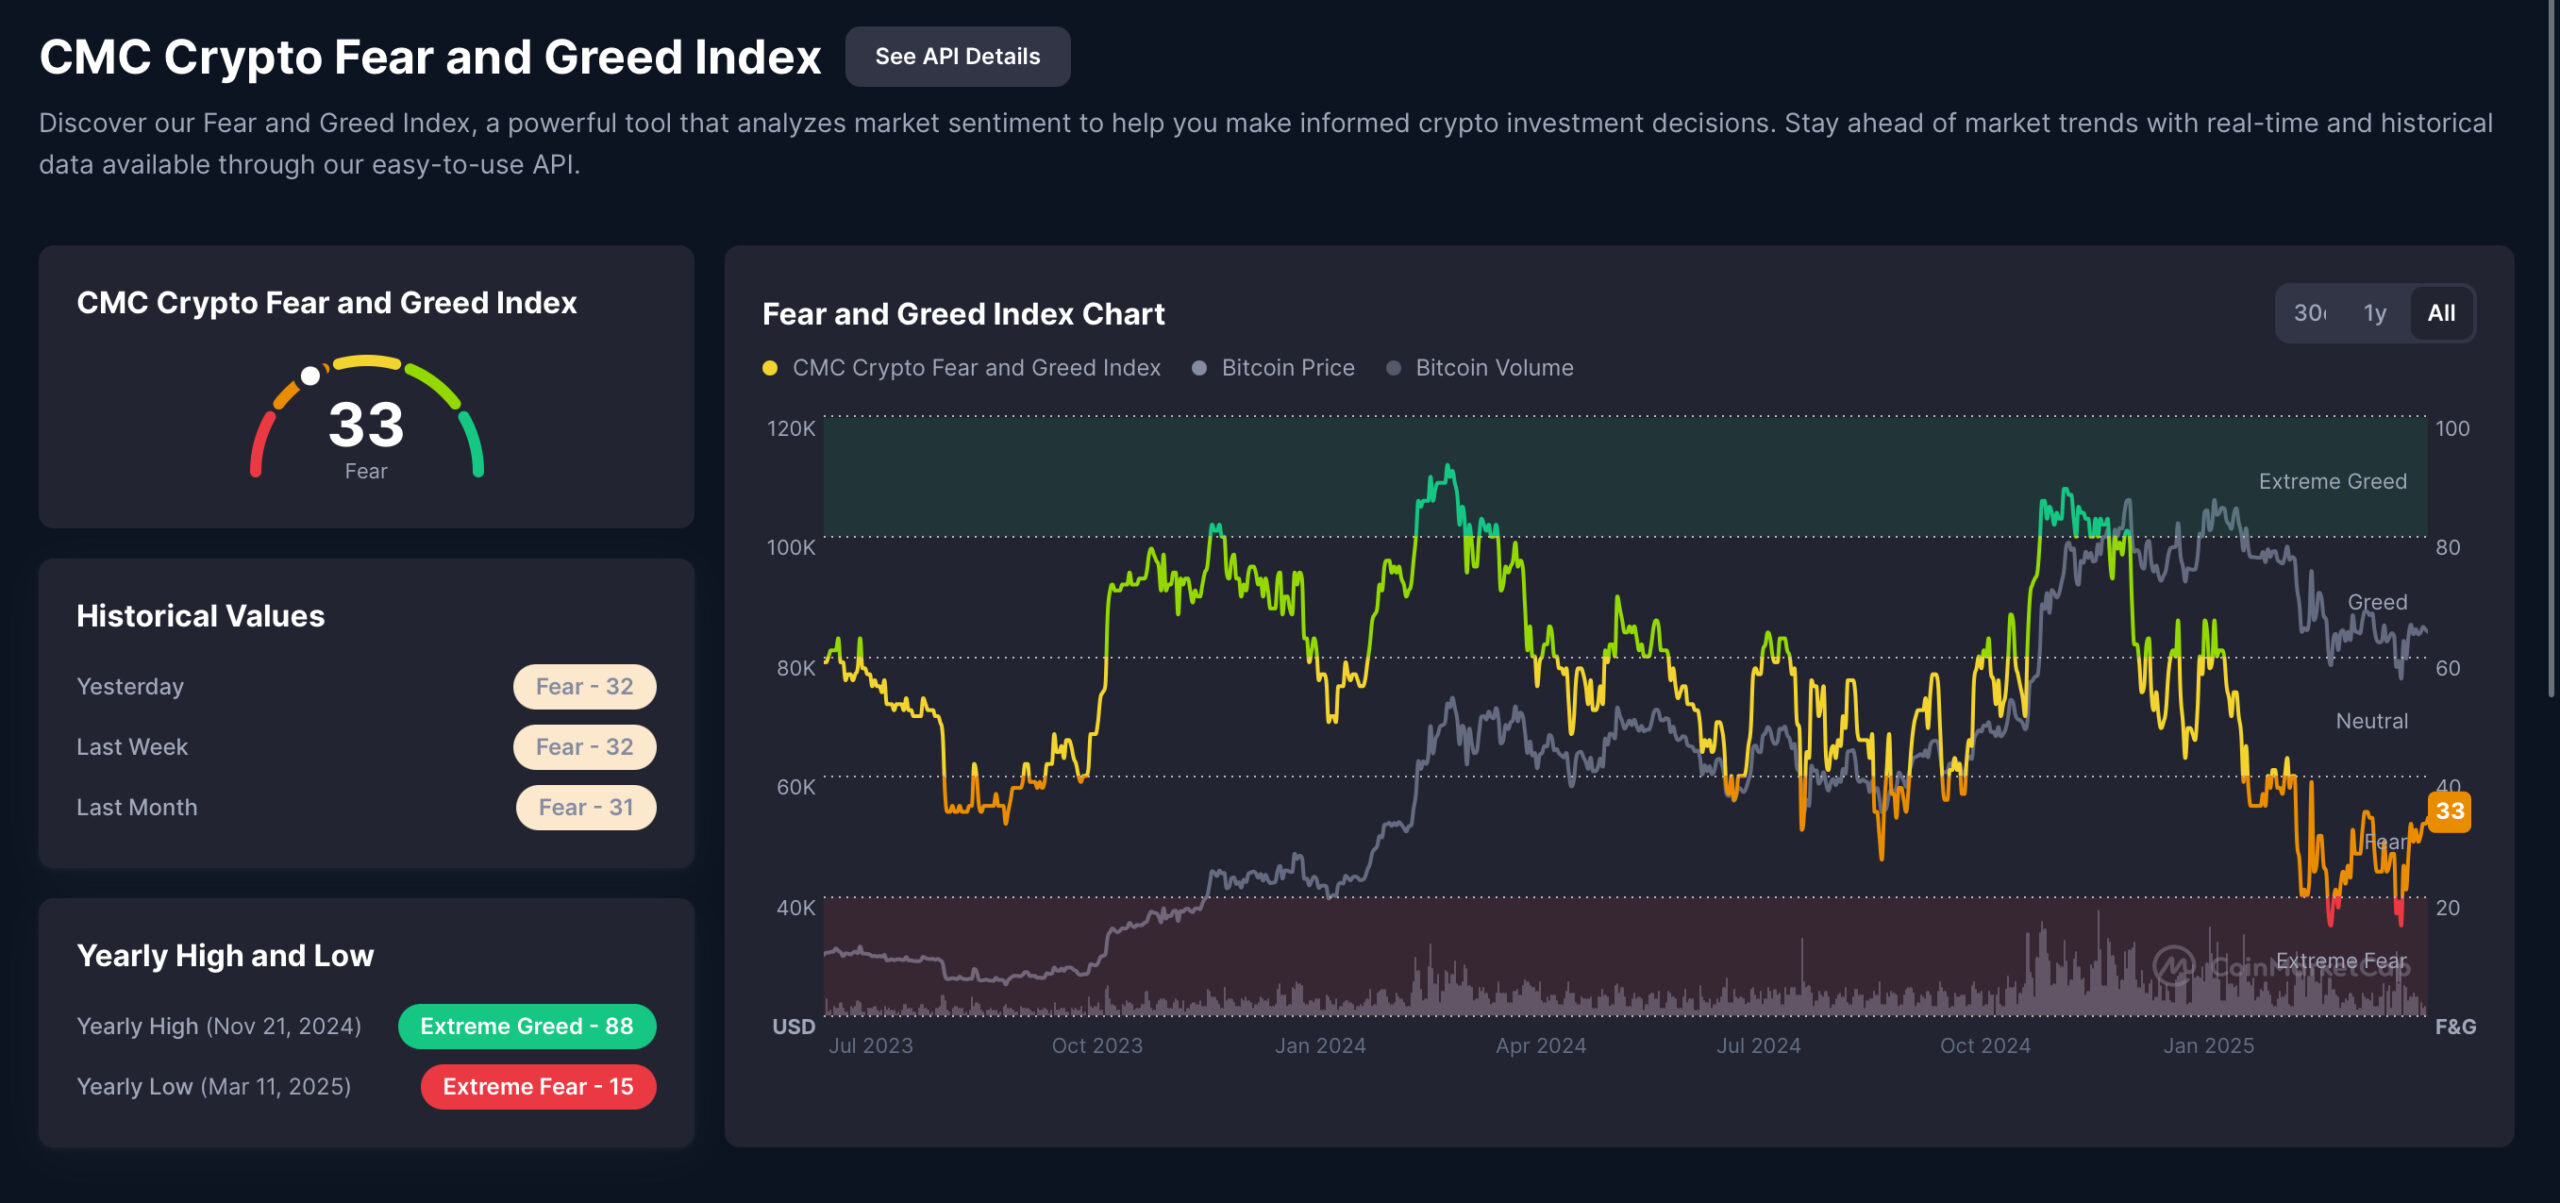Switch chart range to 30d tab
The height and width of the screenshot is (1203, 2560).
coord(2309,313)
